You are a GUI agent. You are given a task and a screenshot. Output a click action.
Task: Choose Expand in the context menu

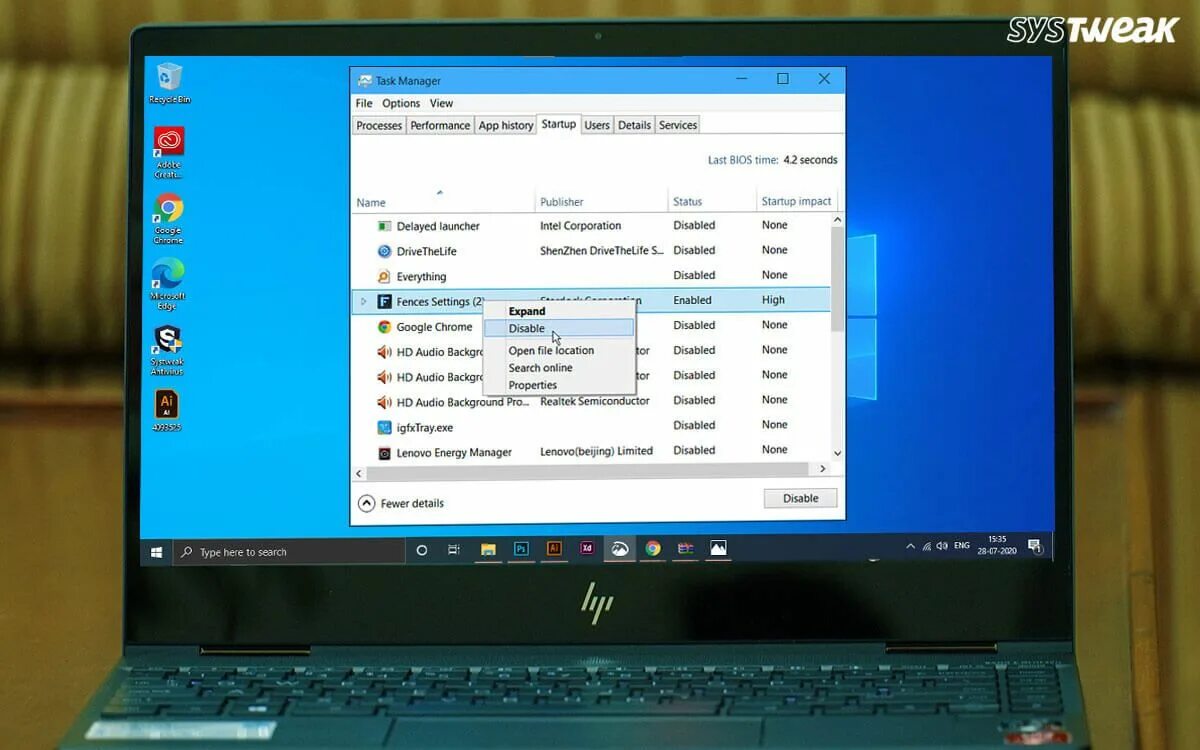click(558, 311)
